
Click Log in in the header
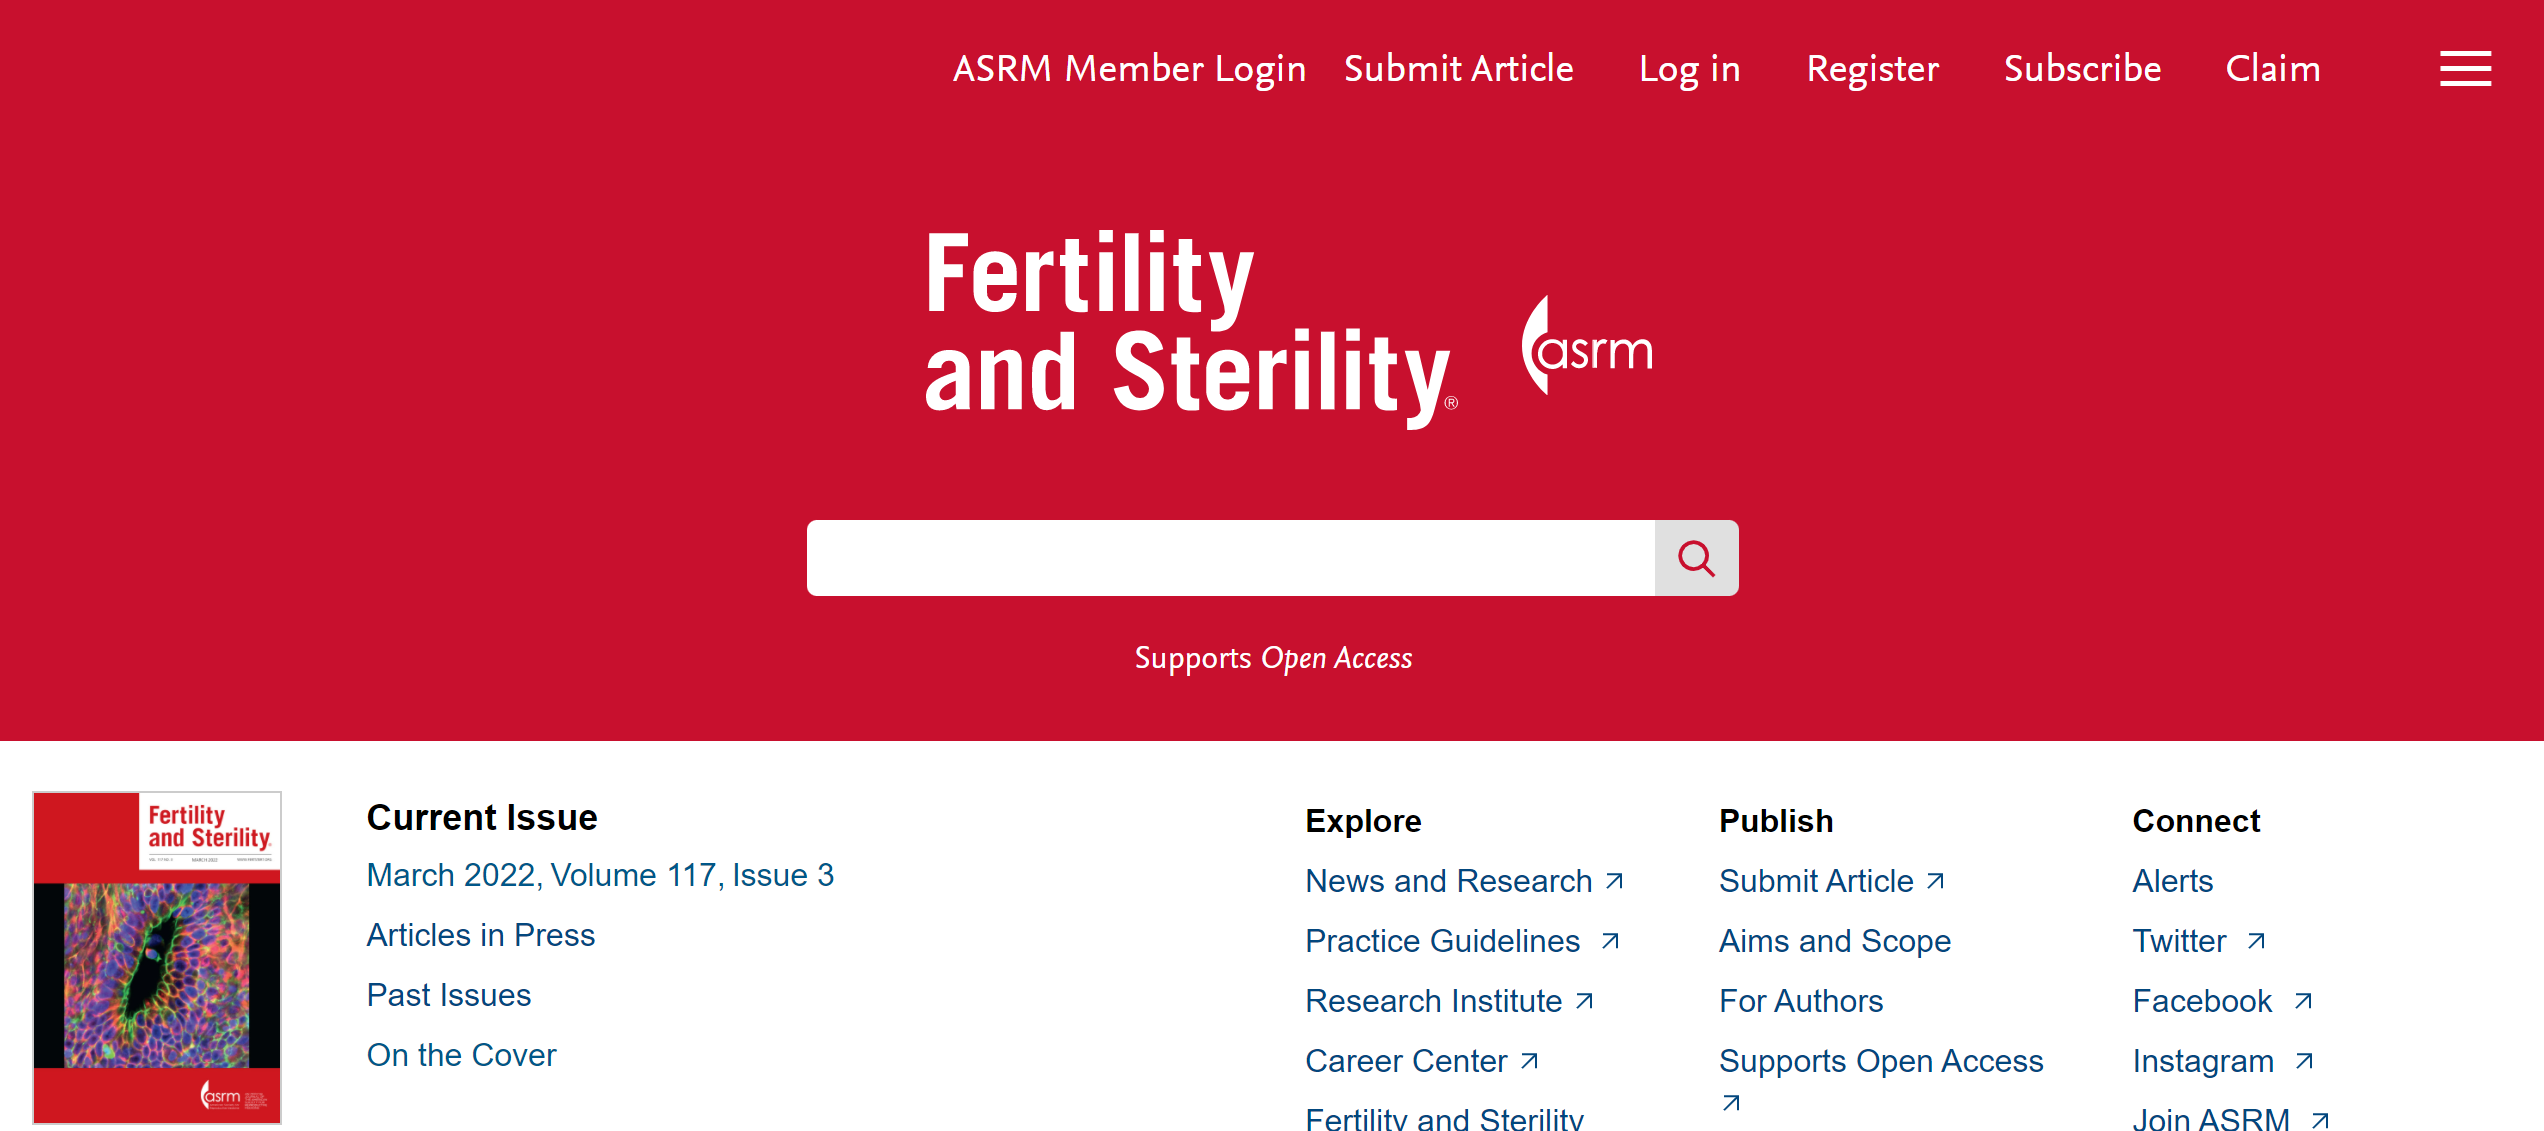[1690, 69]
